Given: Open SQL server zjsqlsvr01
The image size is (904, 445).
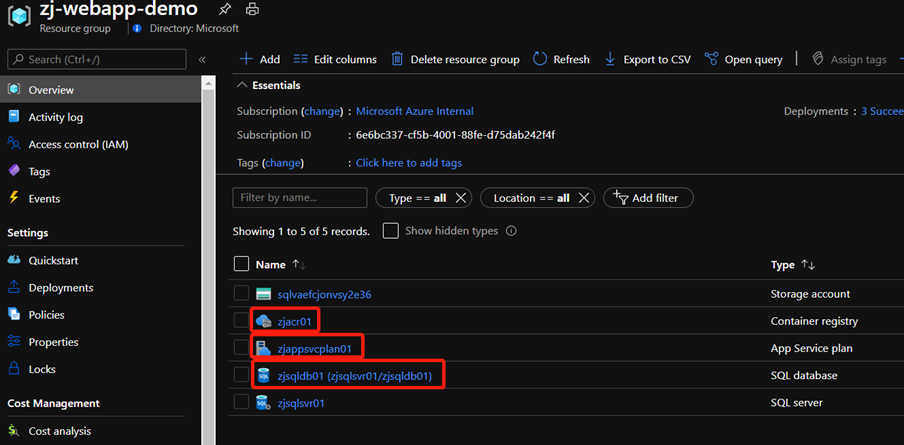Looking at the screenshot, I should click(301, 403).
